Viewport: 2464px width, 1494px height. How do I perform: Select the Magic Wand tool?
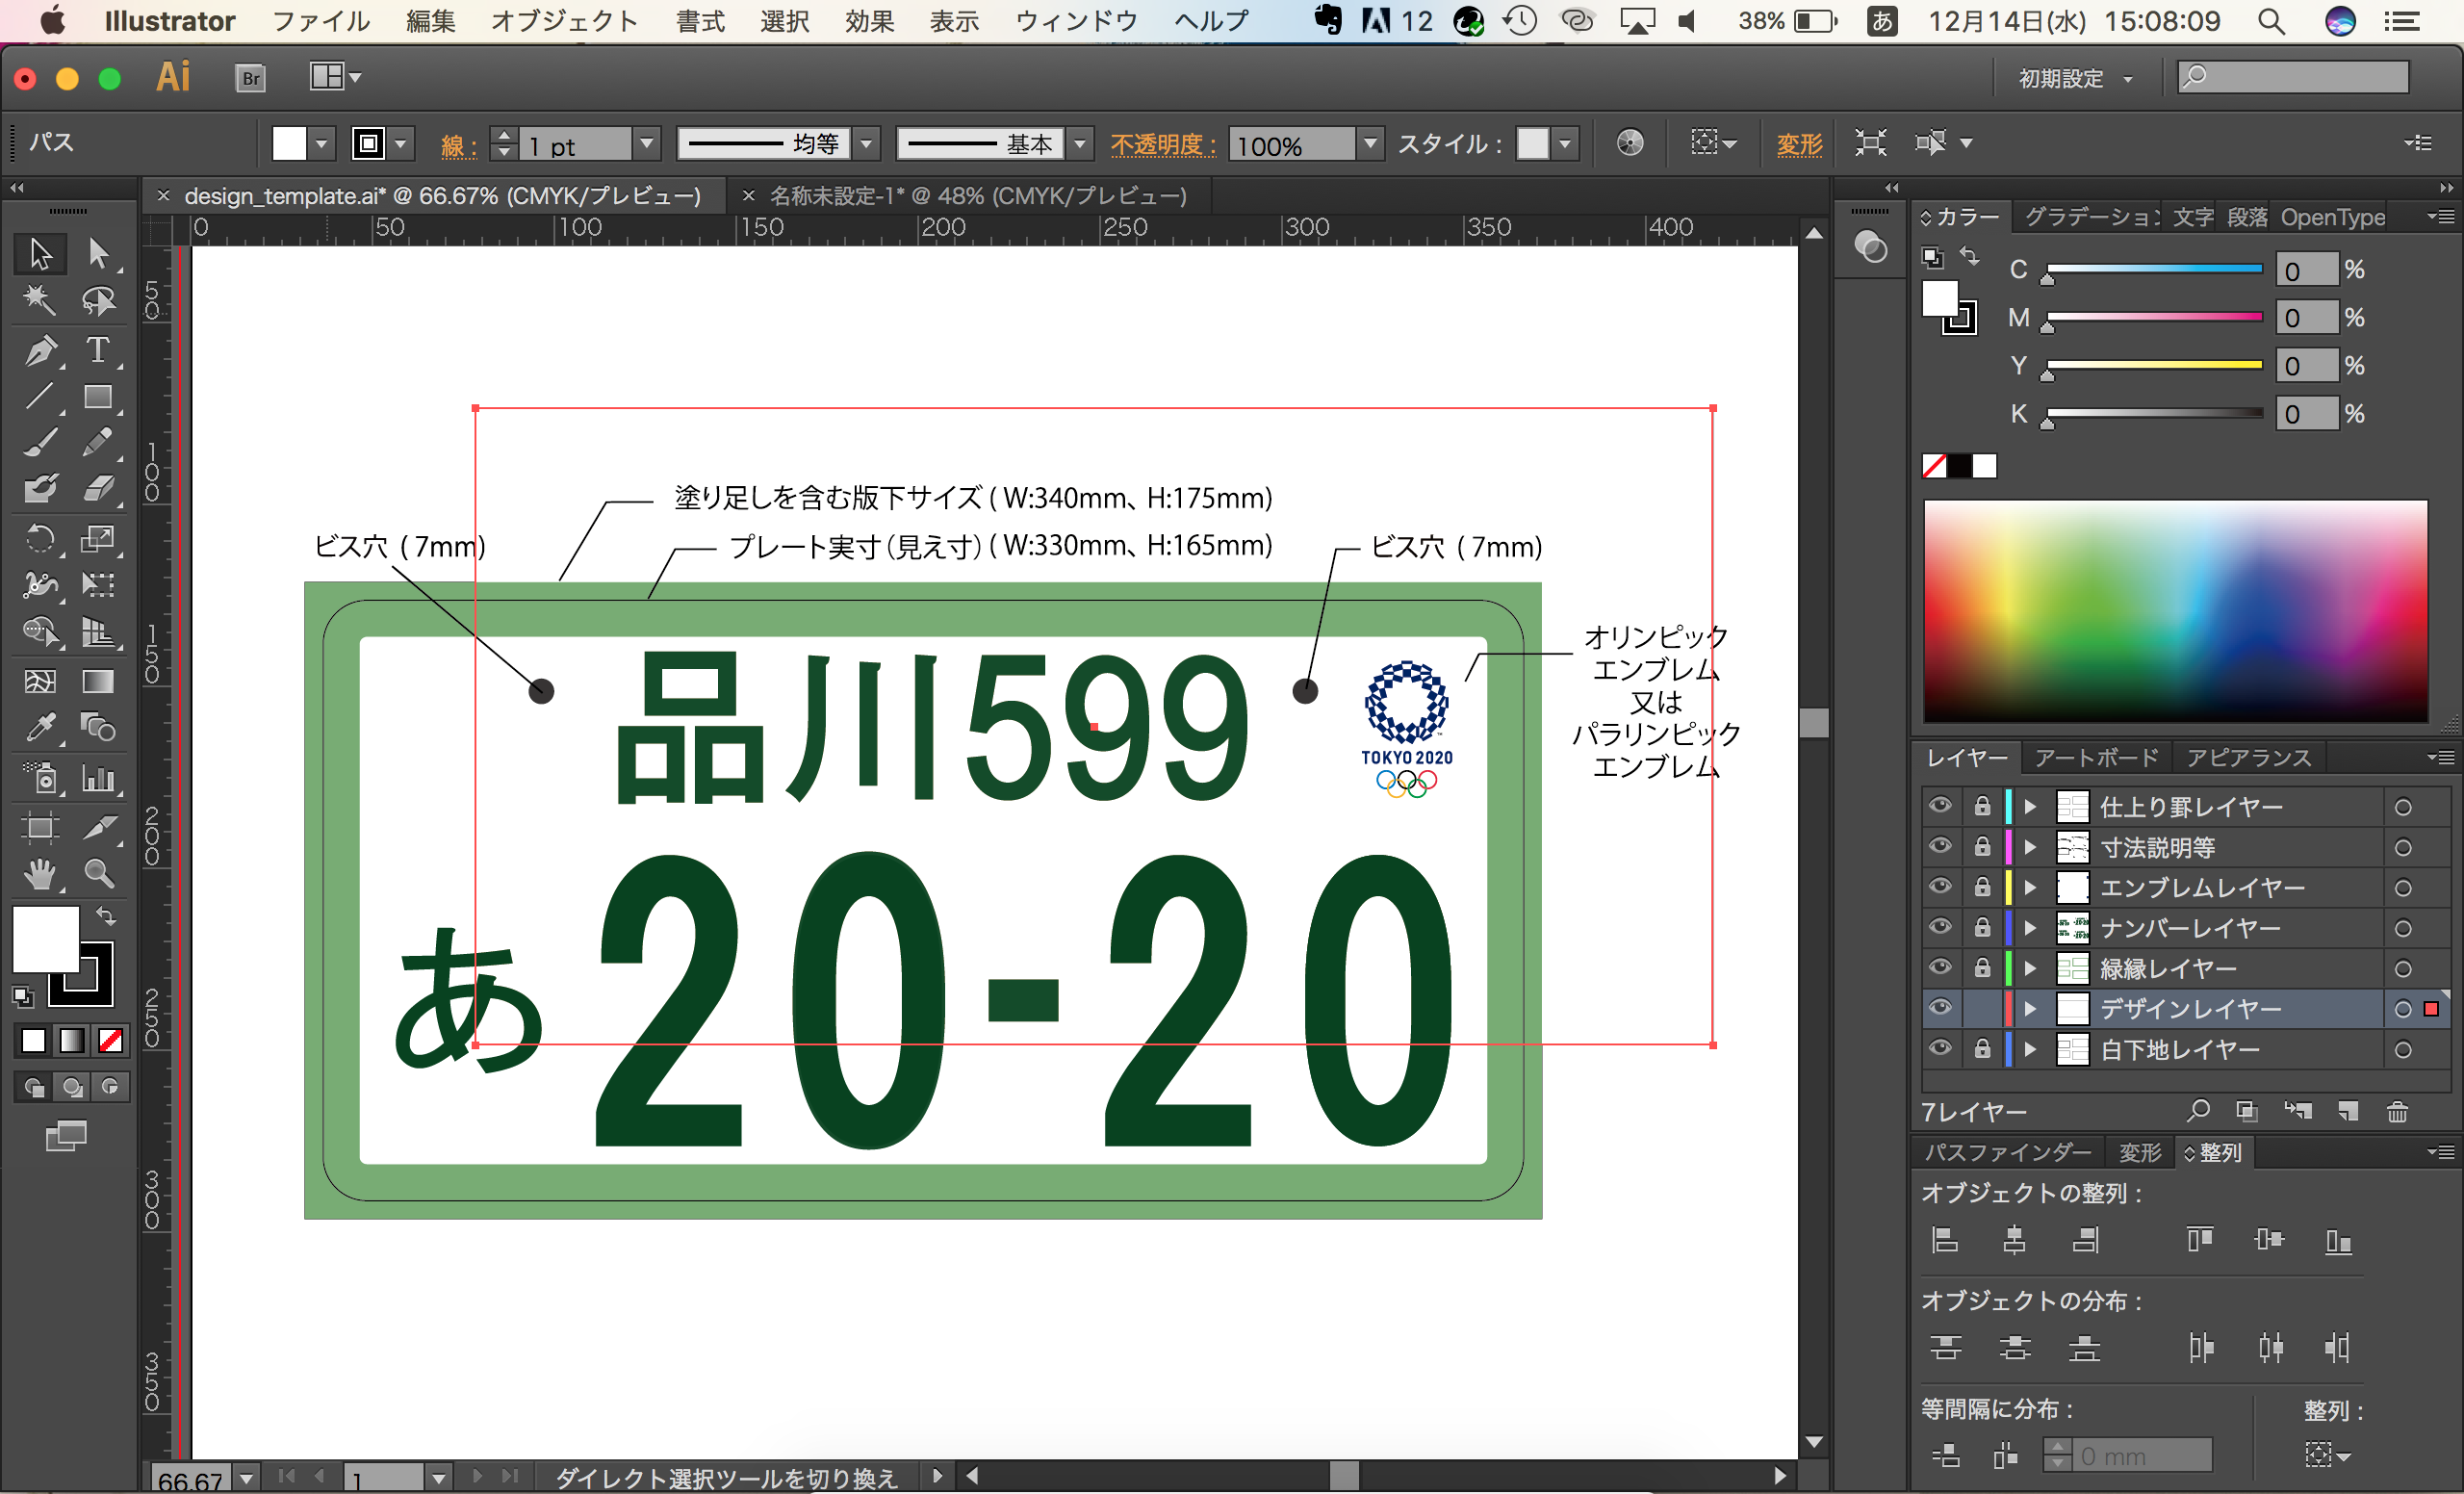(x=40, y=300)
